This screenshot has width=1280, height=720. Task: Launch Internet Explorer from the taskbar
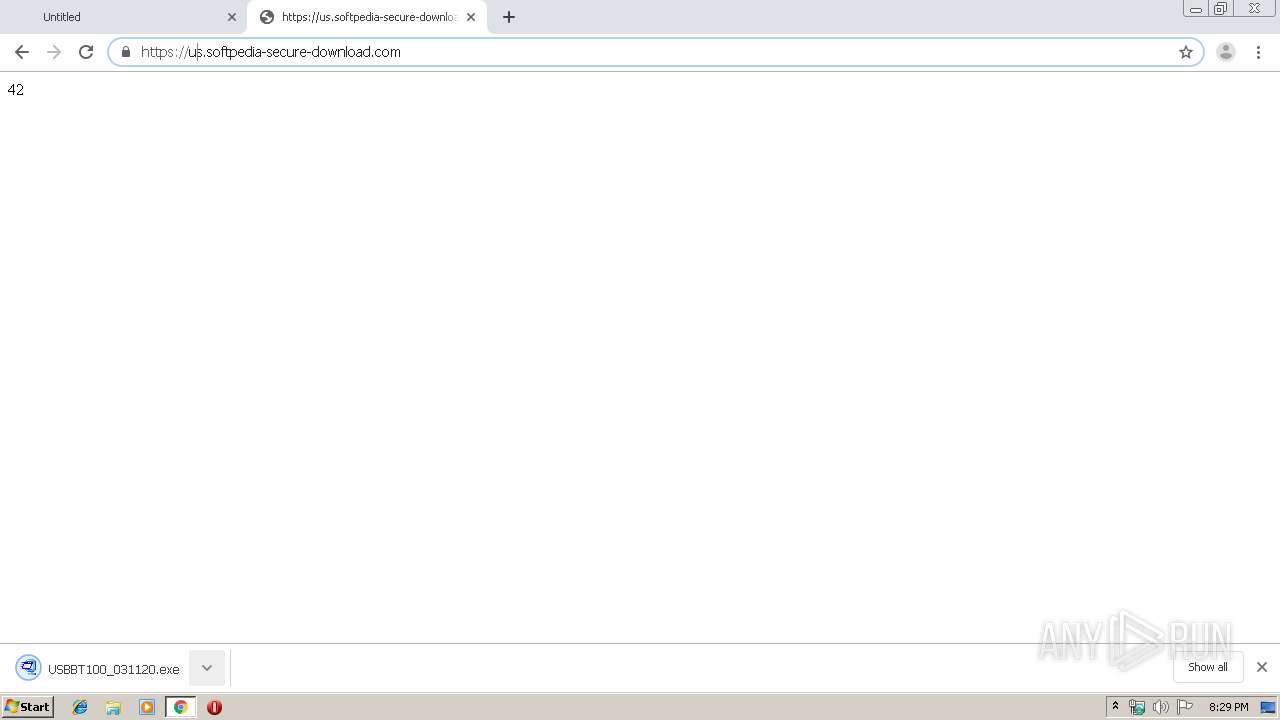coord(80,707)
